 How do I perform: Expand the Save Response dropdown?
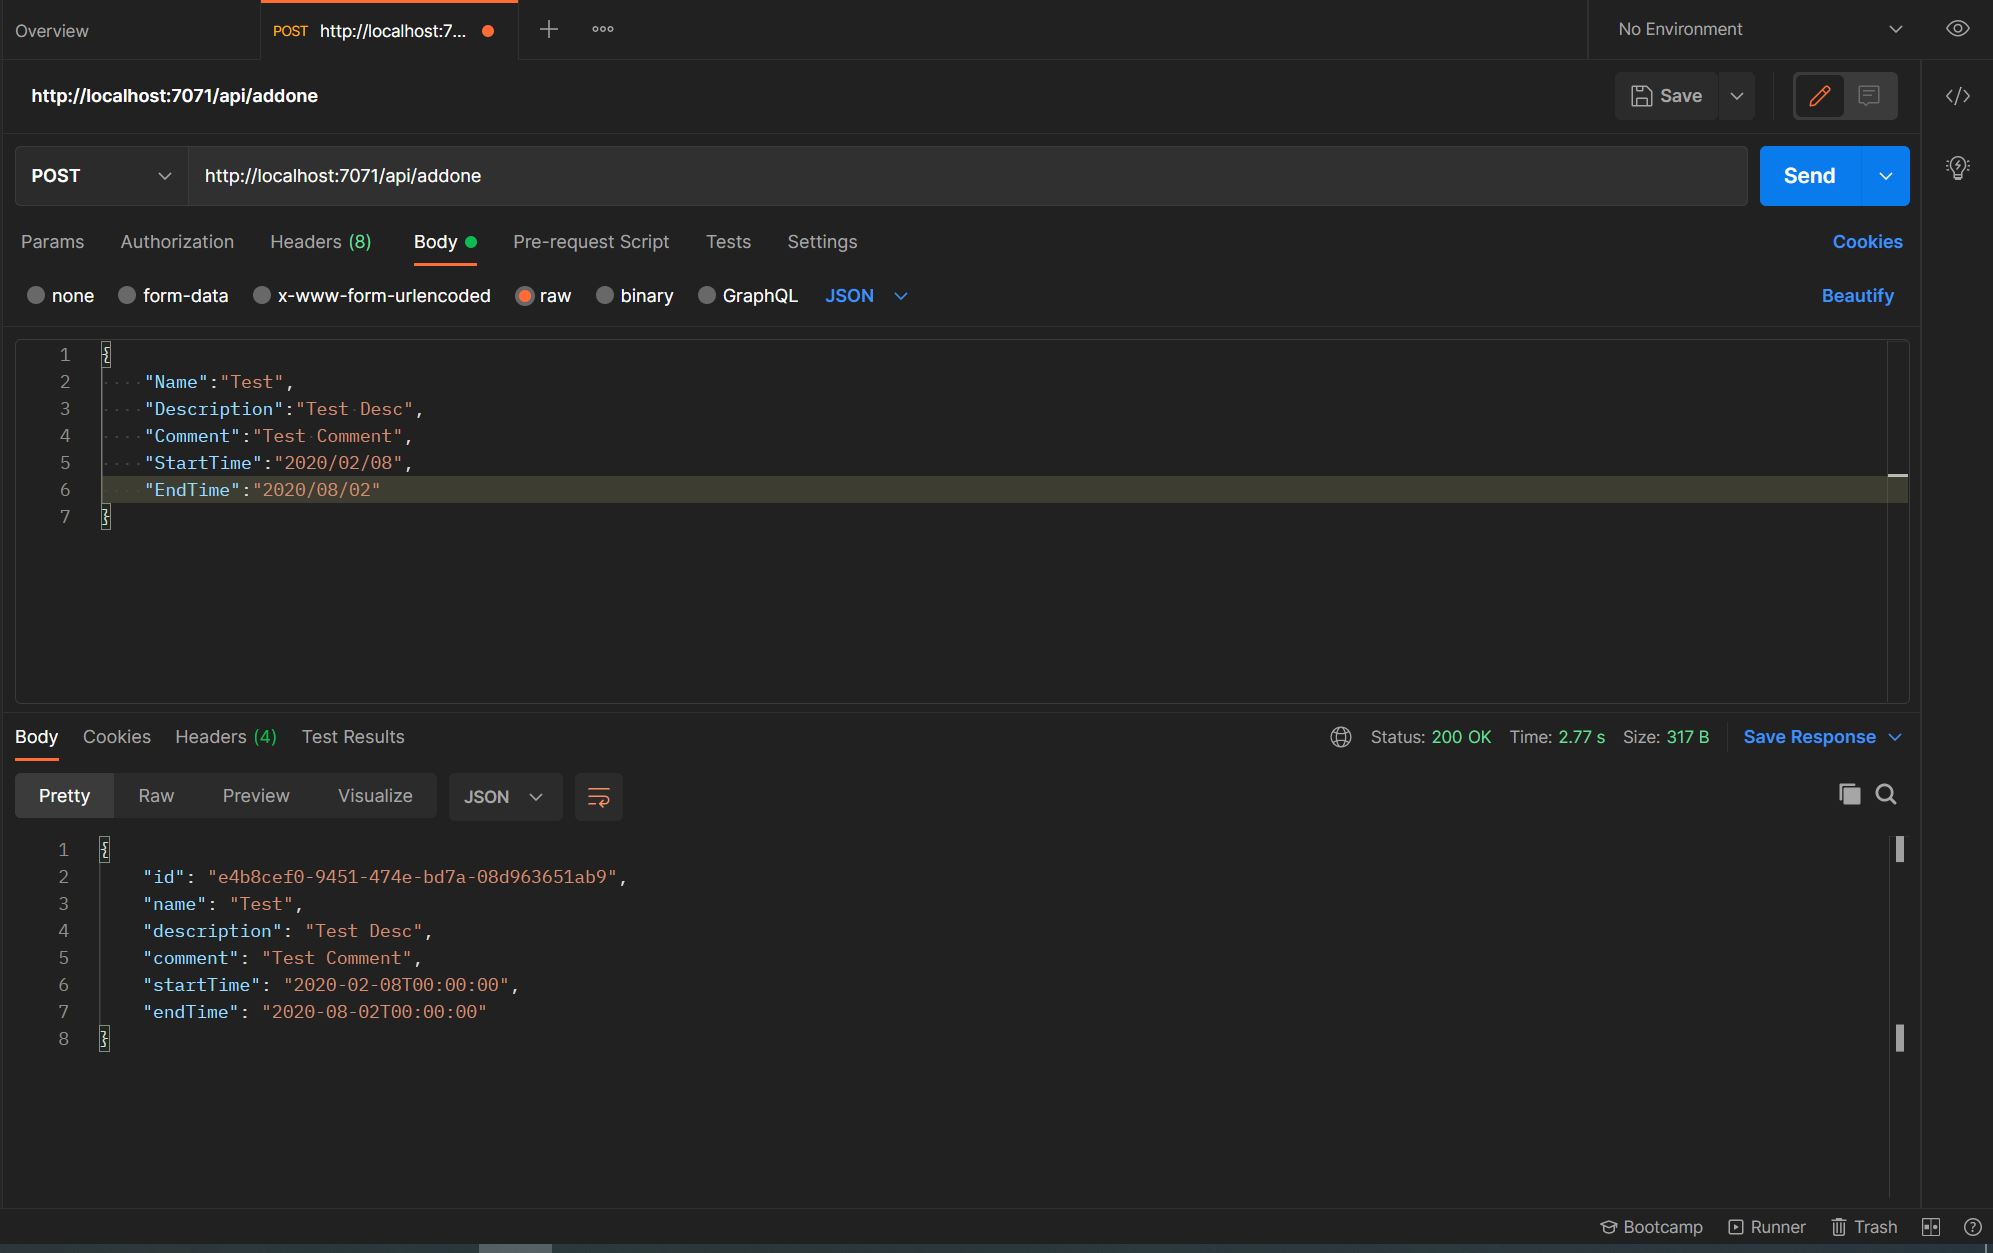coord(1822,737)
